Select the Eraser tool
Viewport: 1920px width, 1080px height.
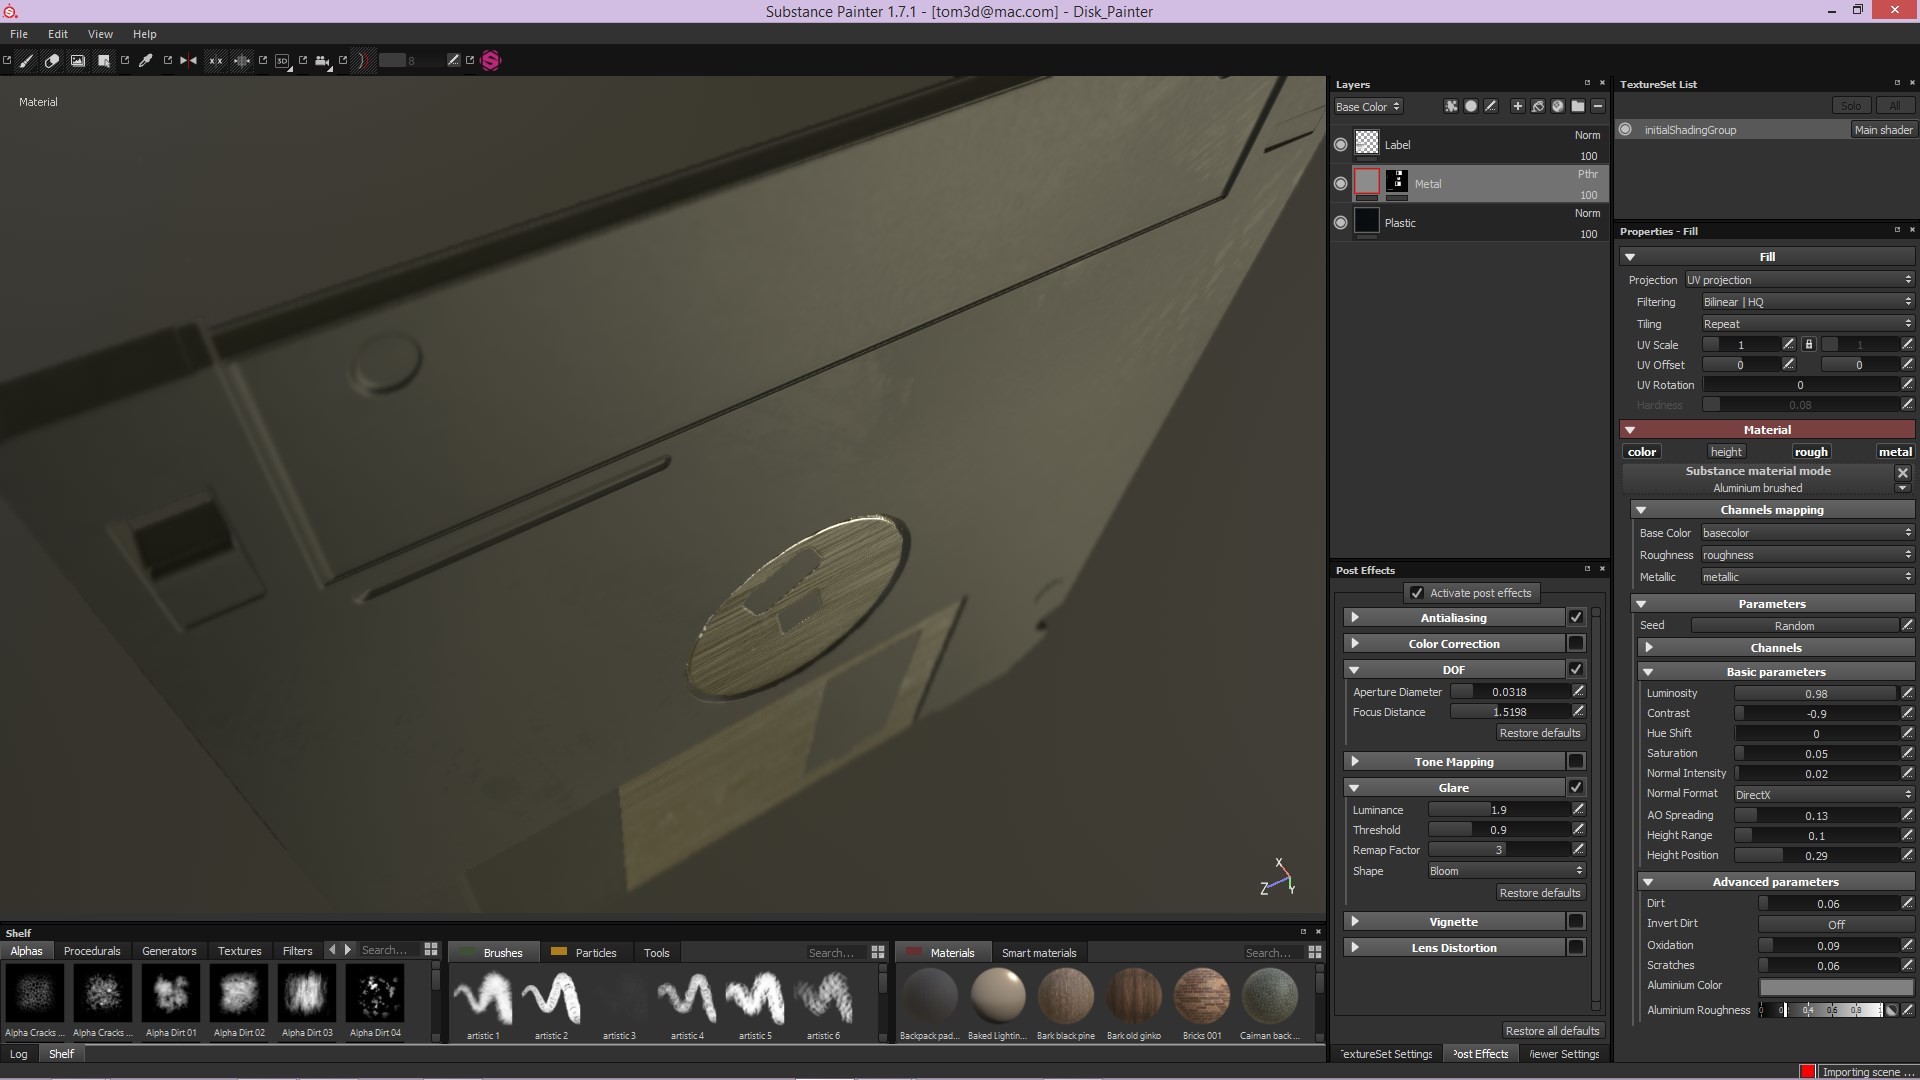tap(51, 61)
